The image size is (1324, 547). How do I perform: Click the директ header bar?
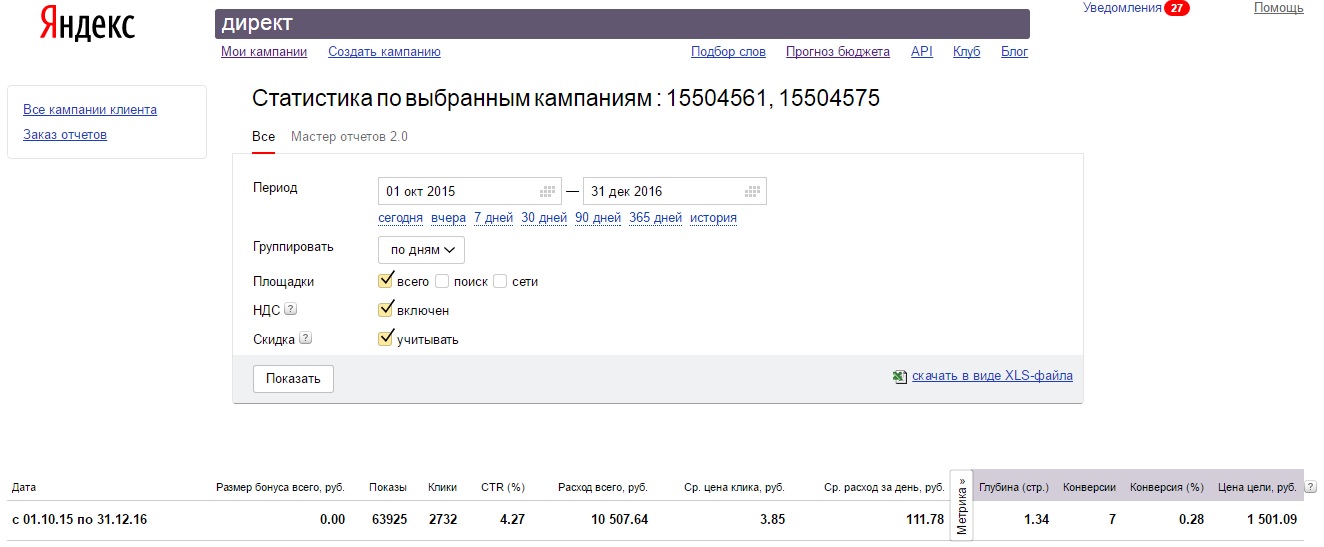(x=622, y=24)
